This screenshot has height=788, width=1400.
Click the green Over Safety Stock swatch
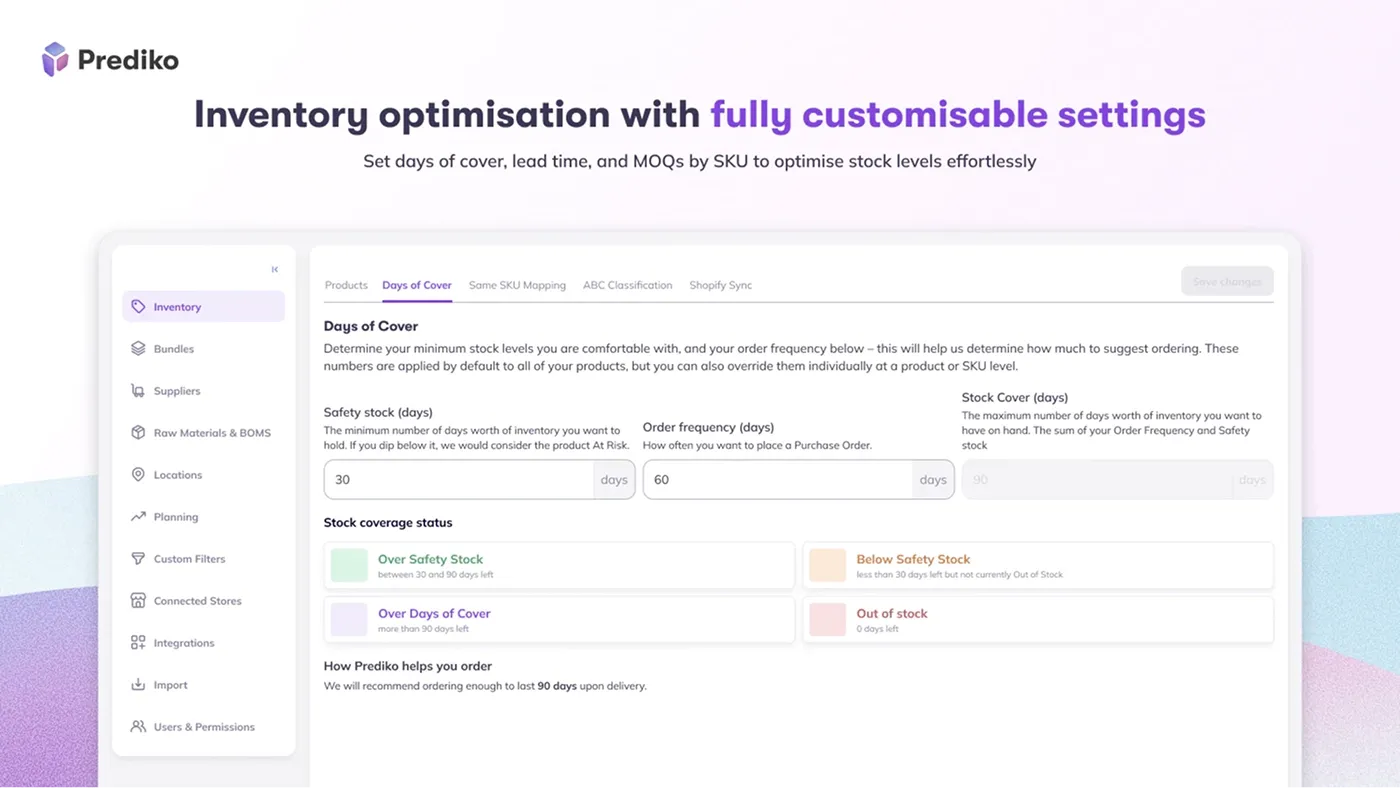(x=350, y=565)
